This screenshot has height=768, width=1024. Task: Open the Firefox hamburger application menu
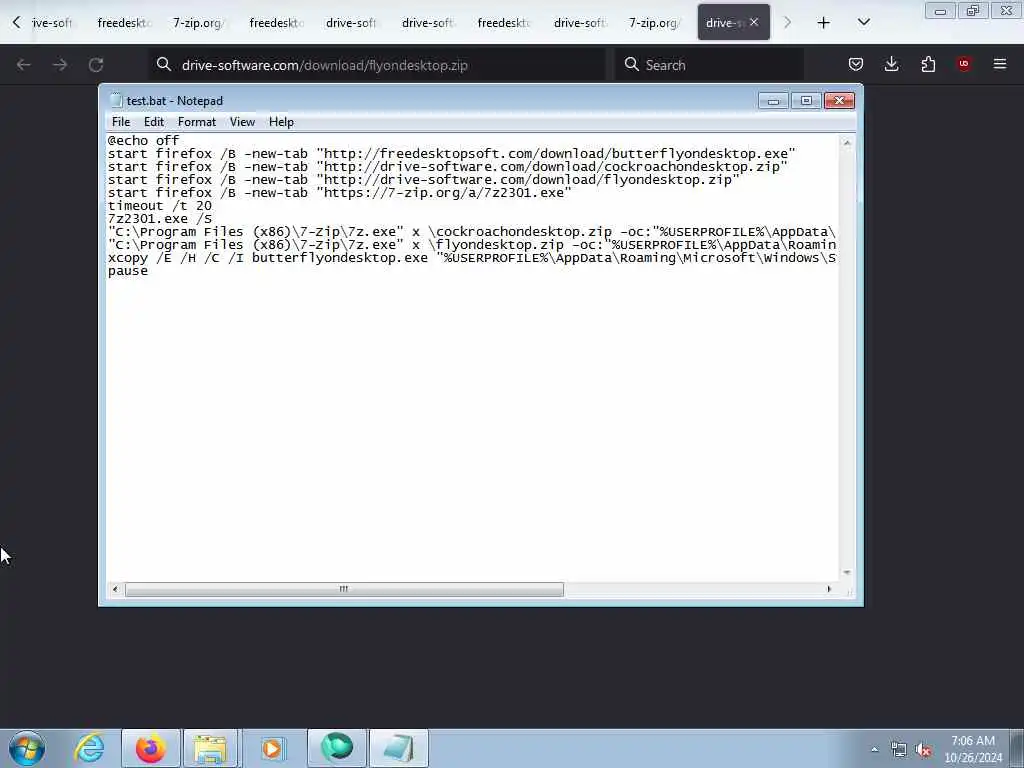[1000, 64]
